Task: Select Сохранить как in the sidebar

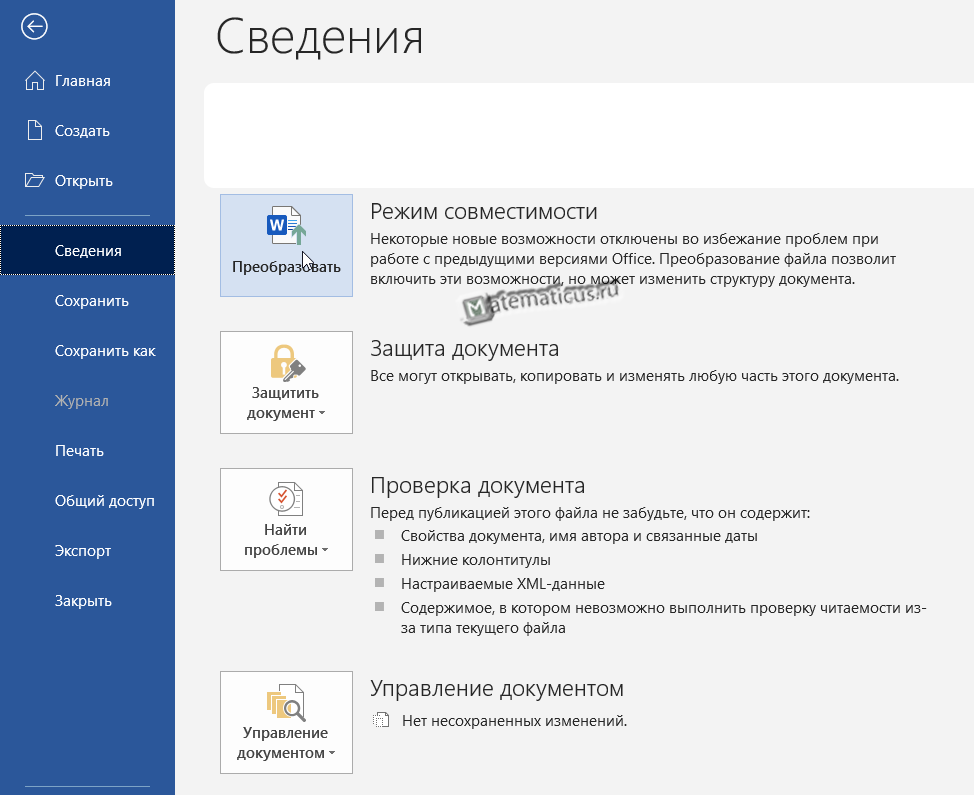Action: point(105,351)
